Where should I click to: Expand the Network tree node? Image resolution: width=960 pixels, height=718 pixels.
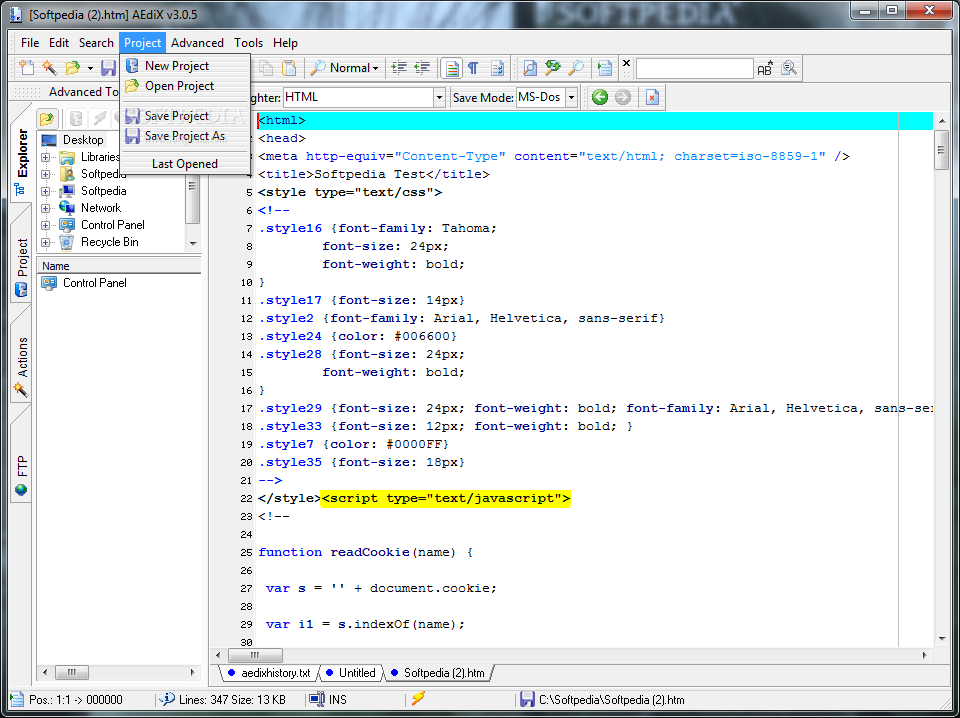point(45,208)
